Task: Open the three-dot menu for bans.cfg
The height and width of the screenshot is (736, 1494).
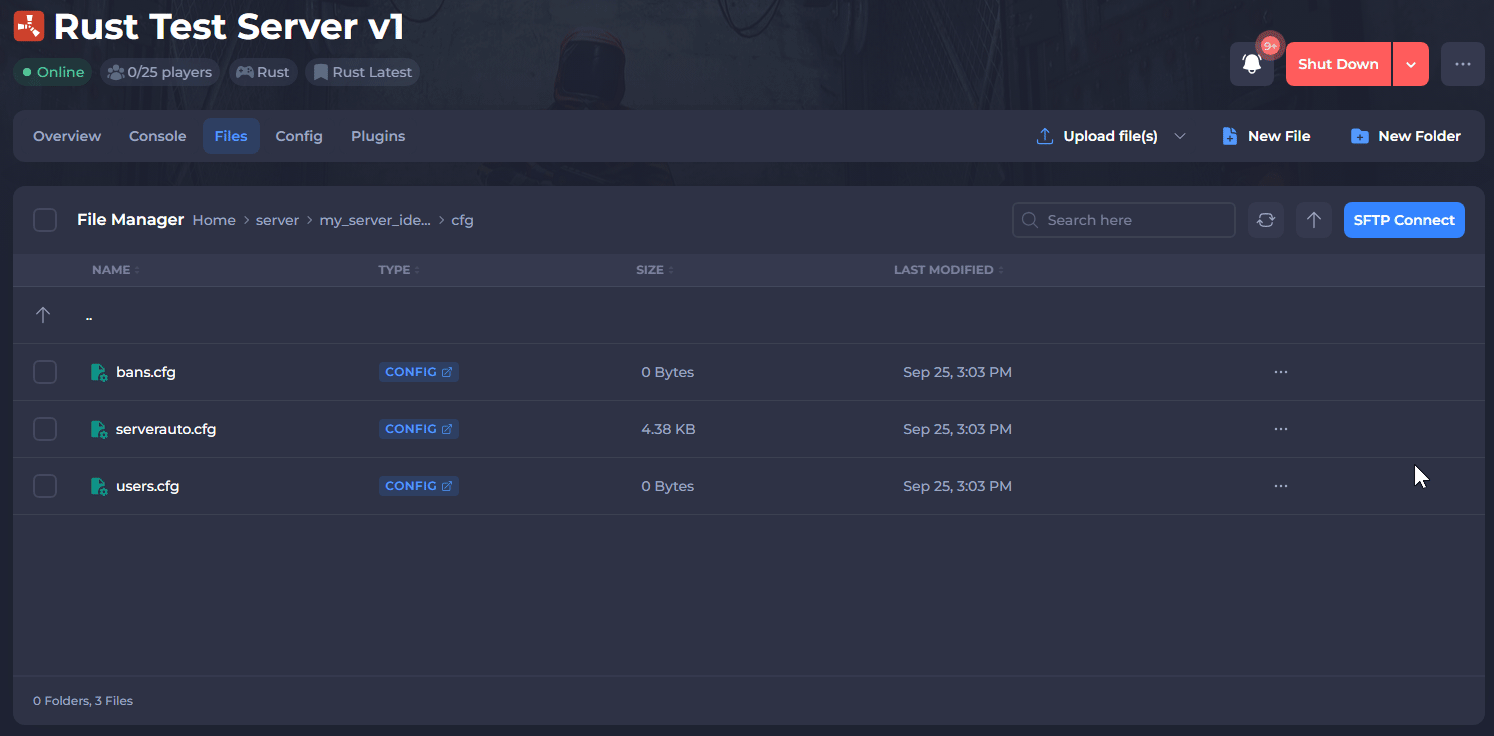Action: tap(1280, 372)
